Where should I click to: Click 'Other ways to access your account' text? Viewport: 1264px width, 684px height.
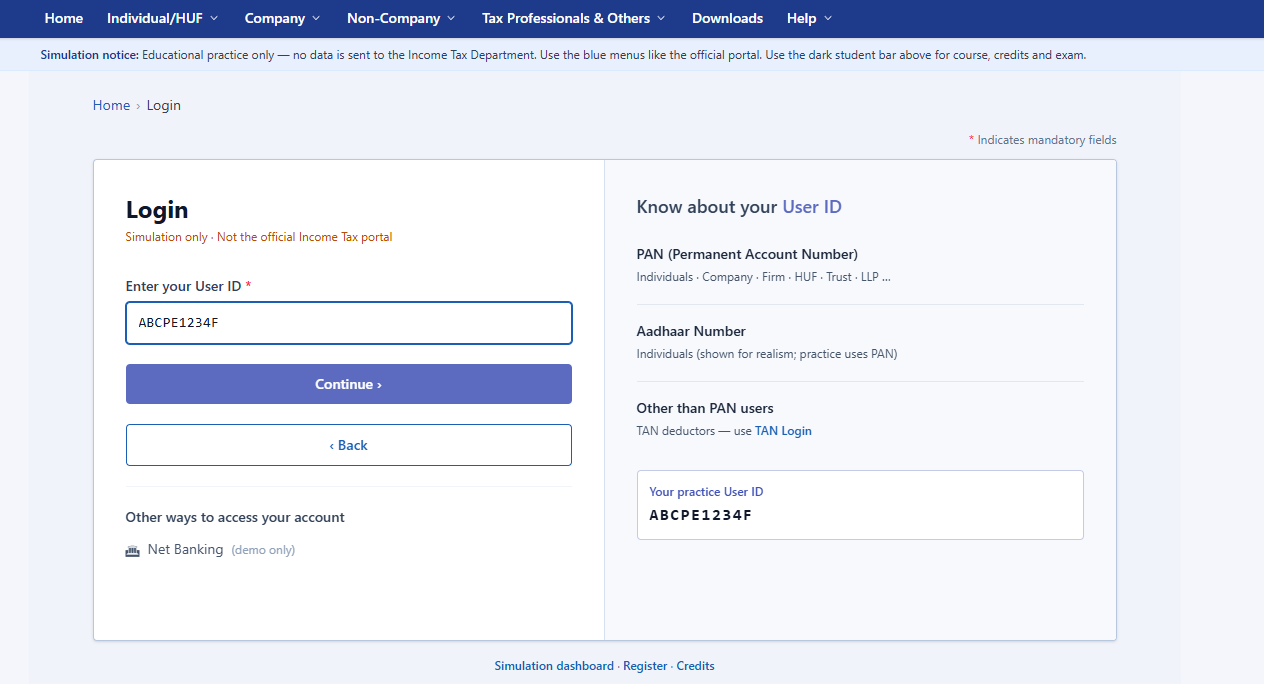(235, 517)
